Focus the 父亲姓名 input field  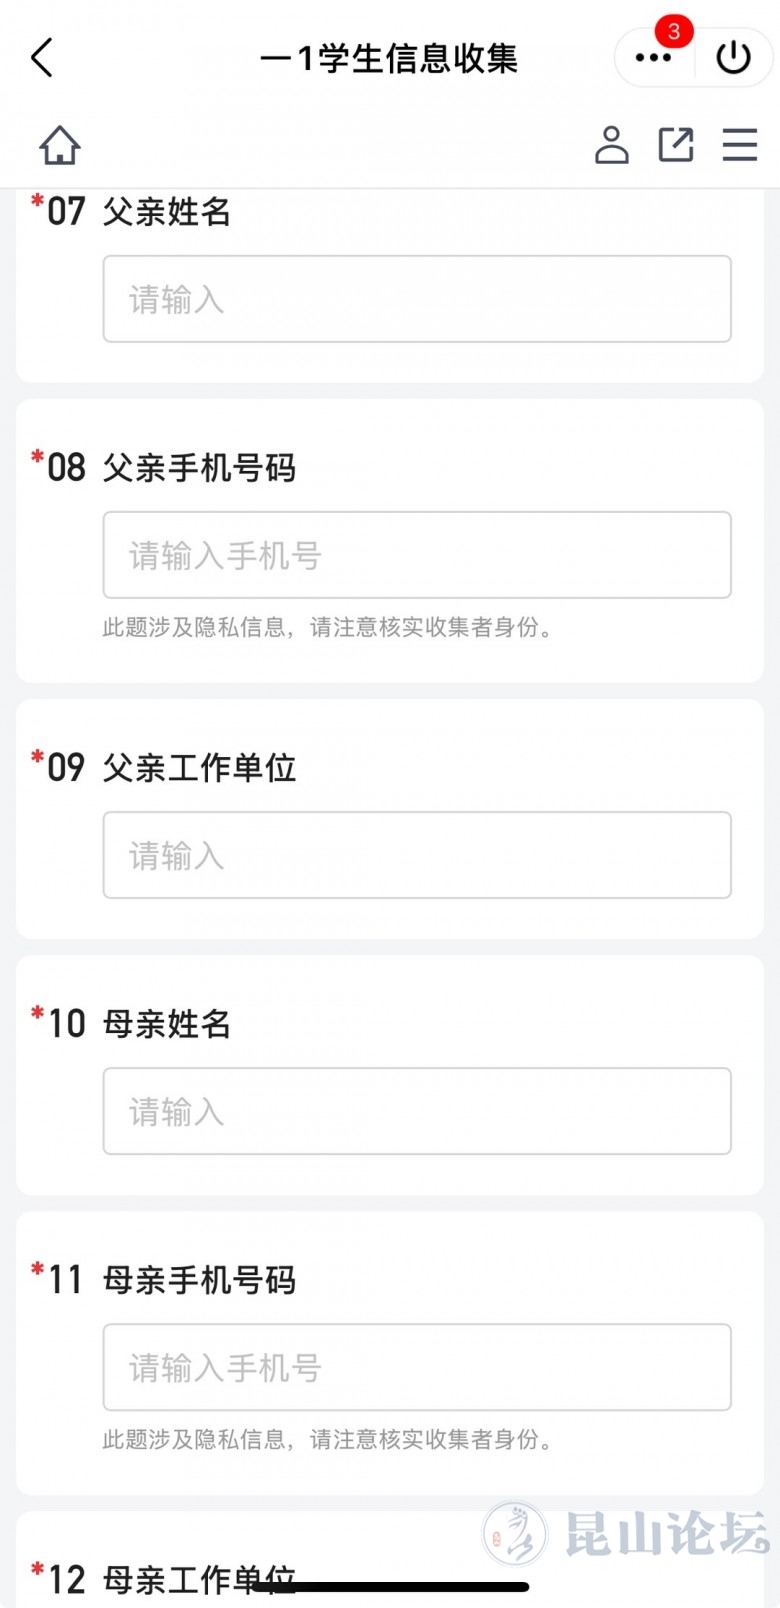[417, 299]
